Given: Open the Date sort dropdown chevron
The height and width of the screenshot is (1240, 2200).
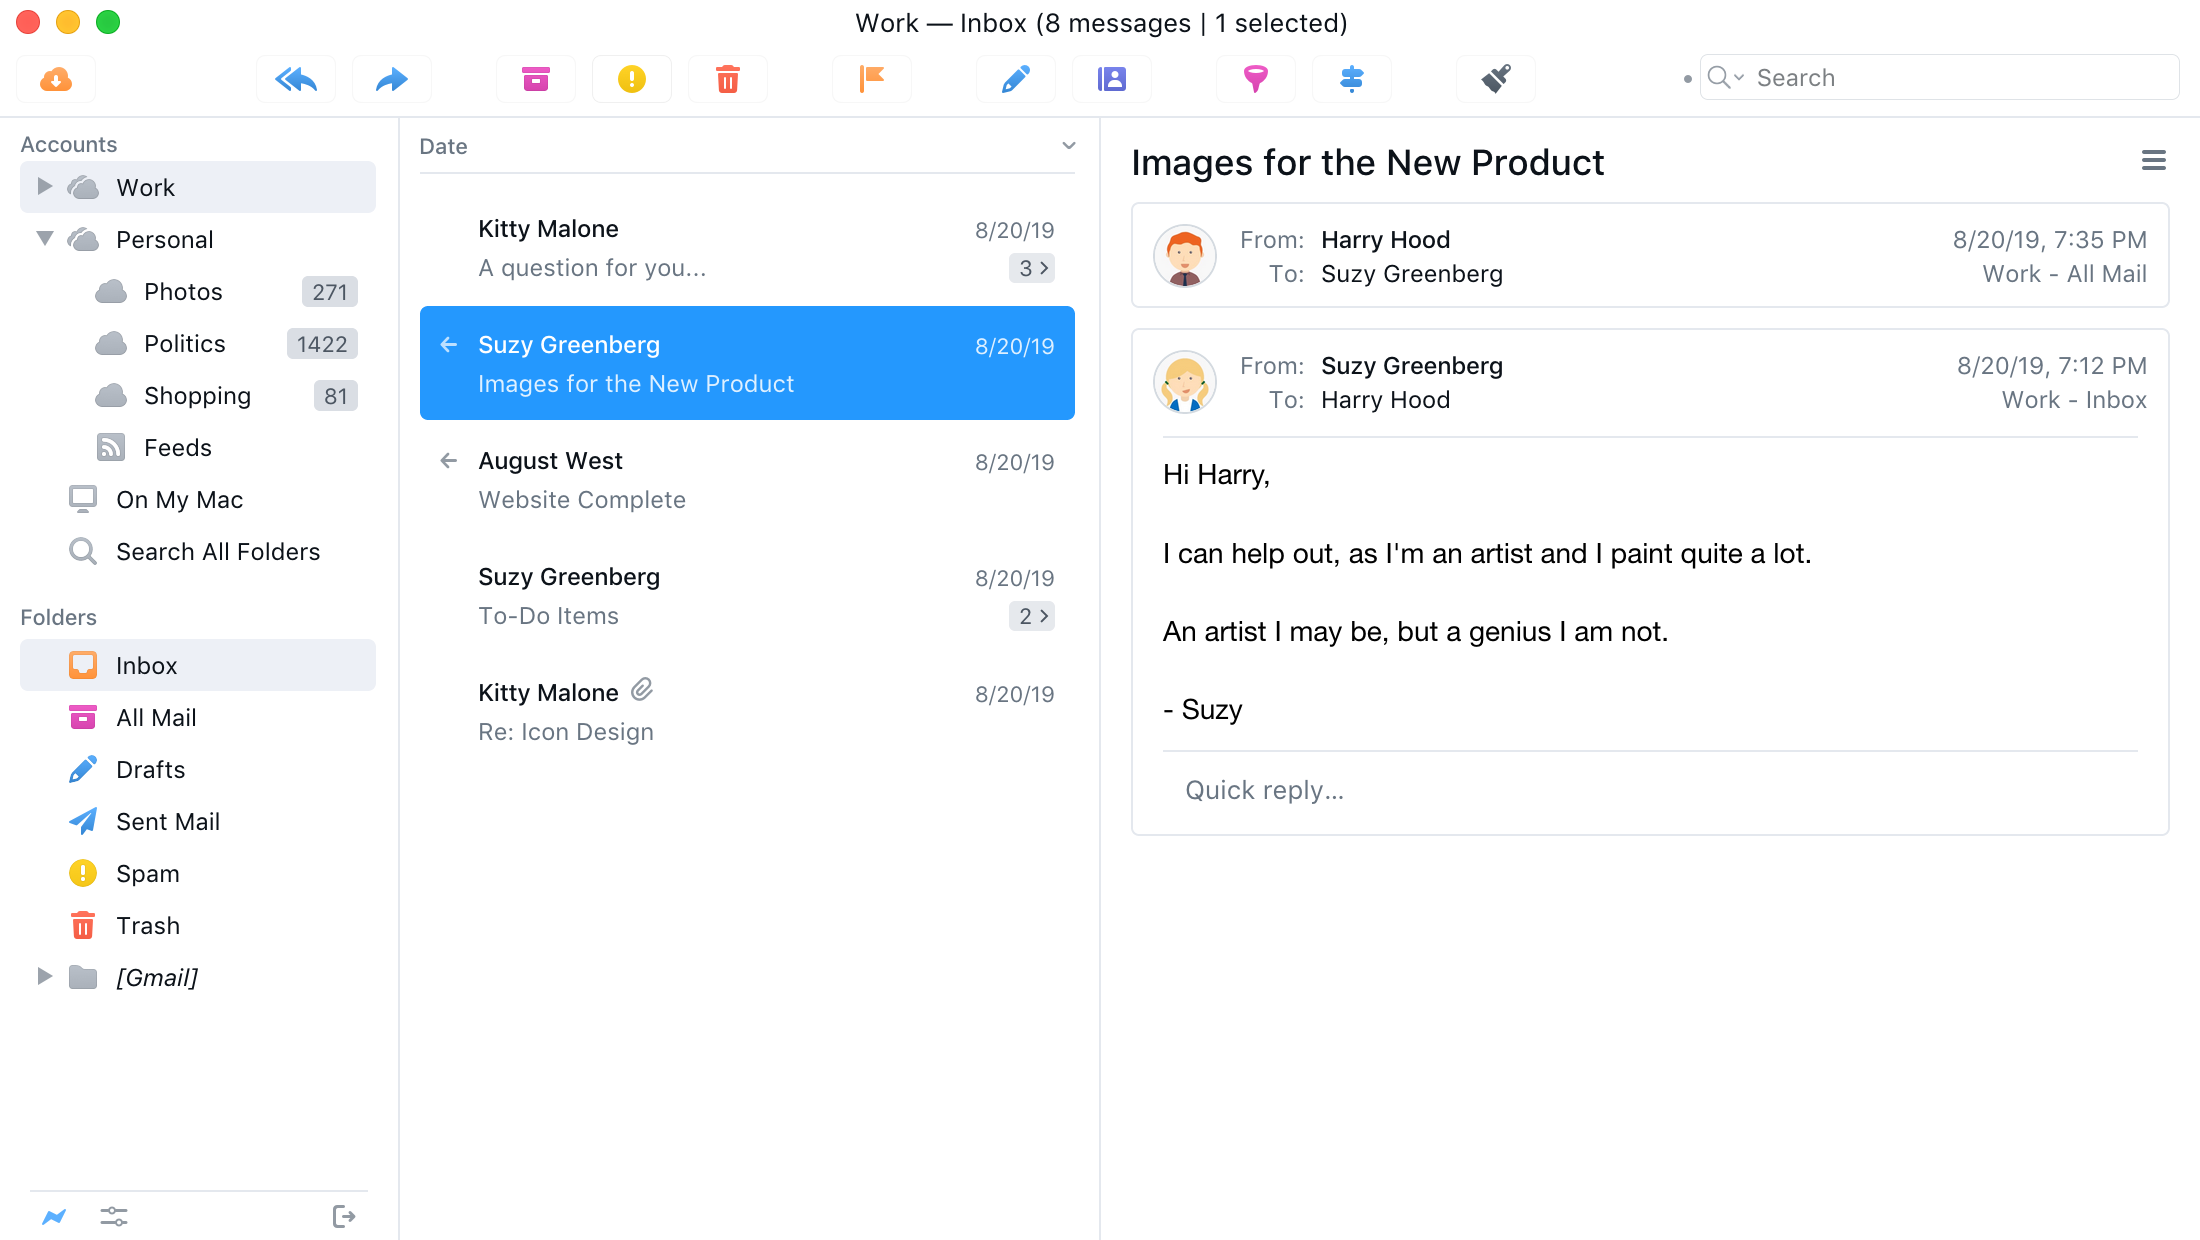Looking at the screenshot, I should click(x=1068, y=146).
